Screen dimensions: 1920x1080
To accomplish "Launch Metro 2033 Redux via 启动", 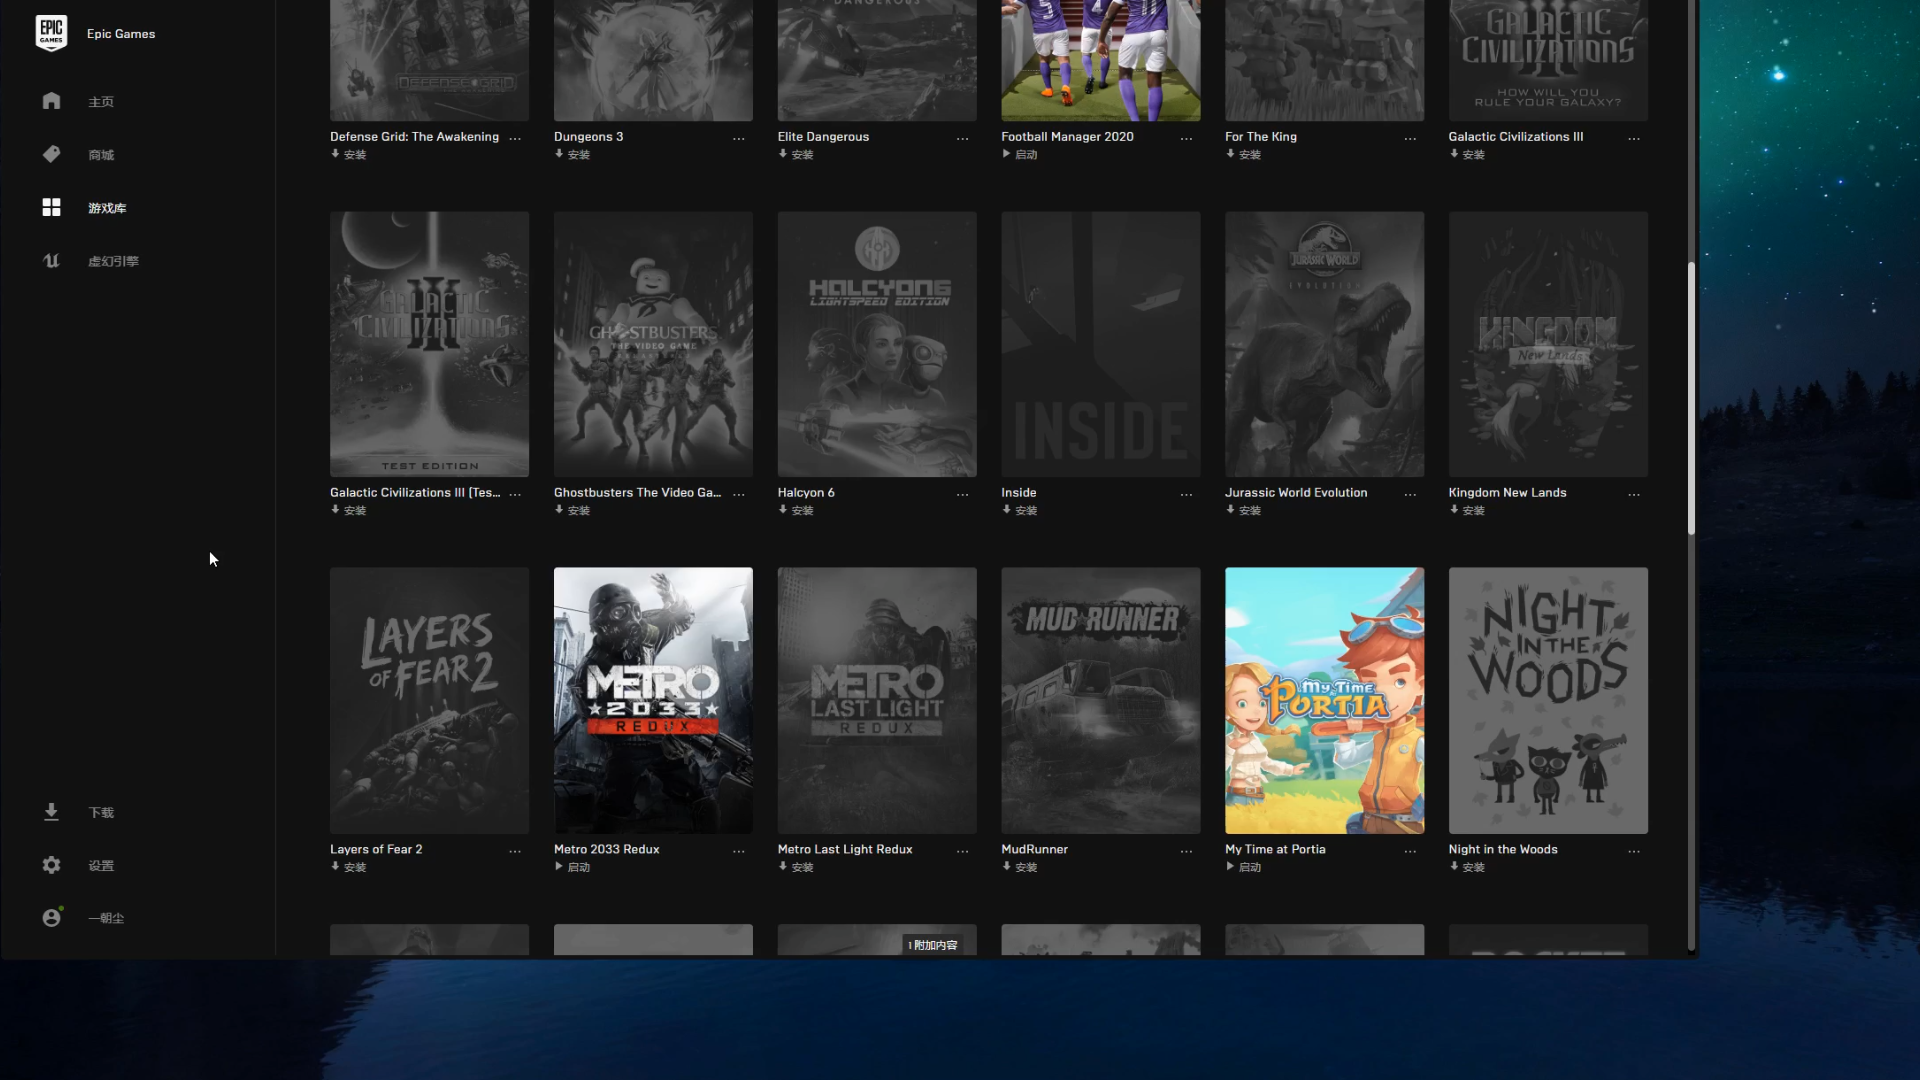I will pyautogui.click(x=573, y=867).
